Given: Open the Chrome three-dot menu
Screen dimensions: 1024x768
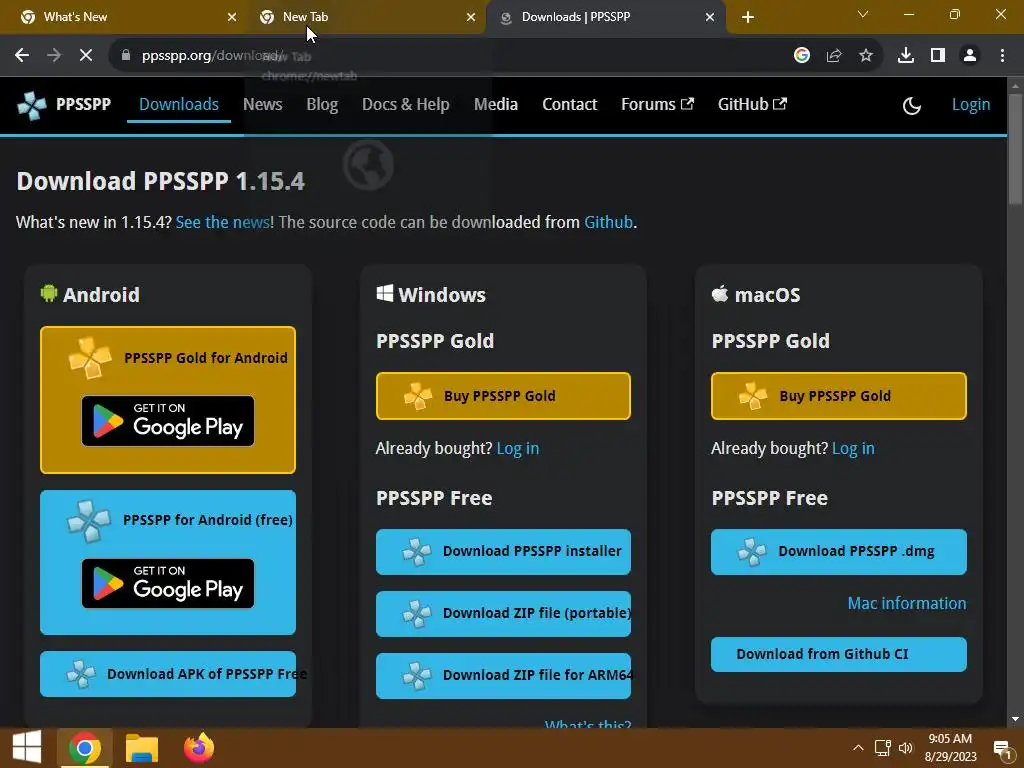Looking at the screenshot, I should (x=1002, y=56).
